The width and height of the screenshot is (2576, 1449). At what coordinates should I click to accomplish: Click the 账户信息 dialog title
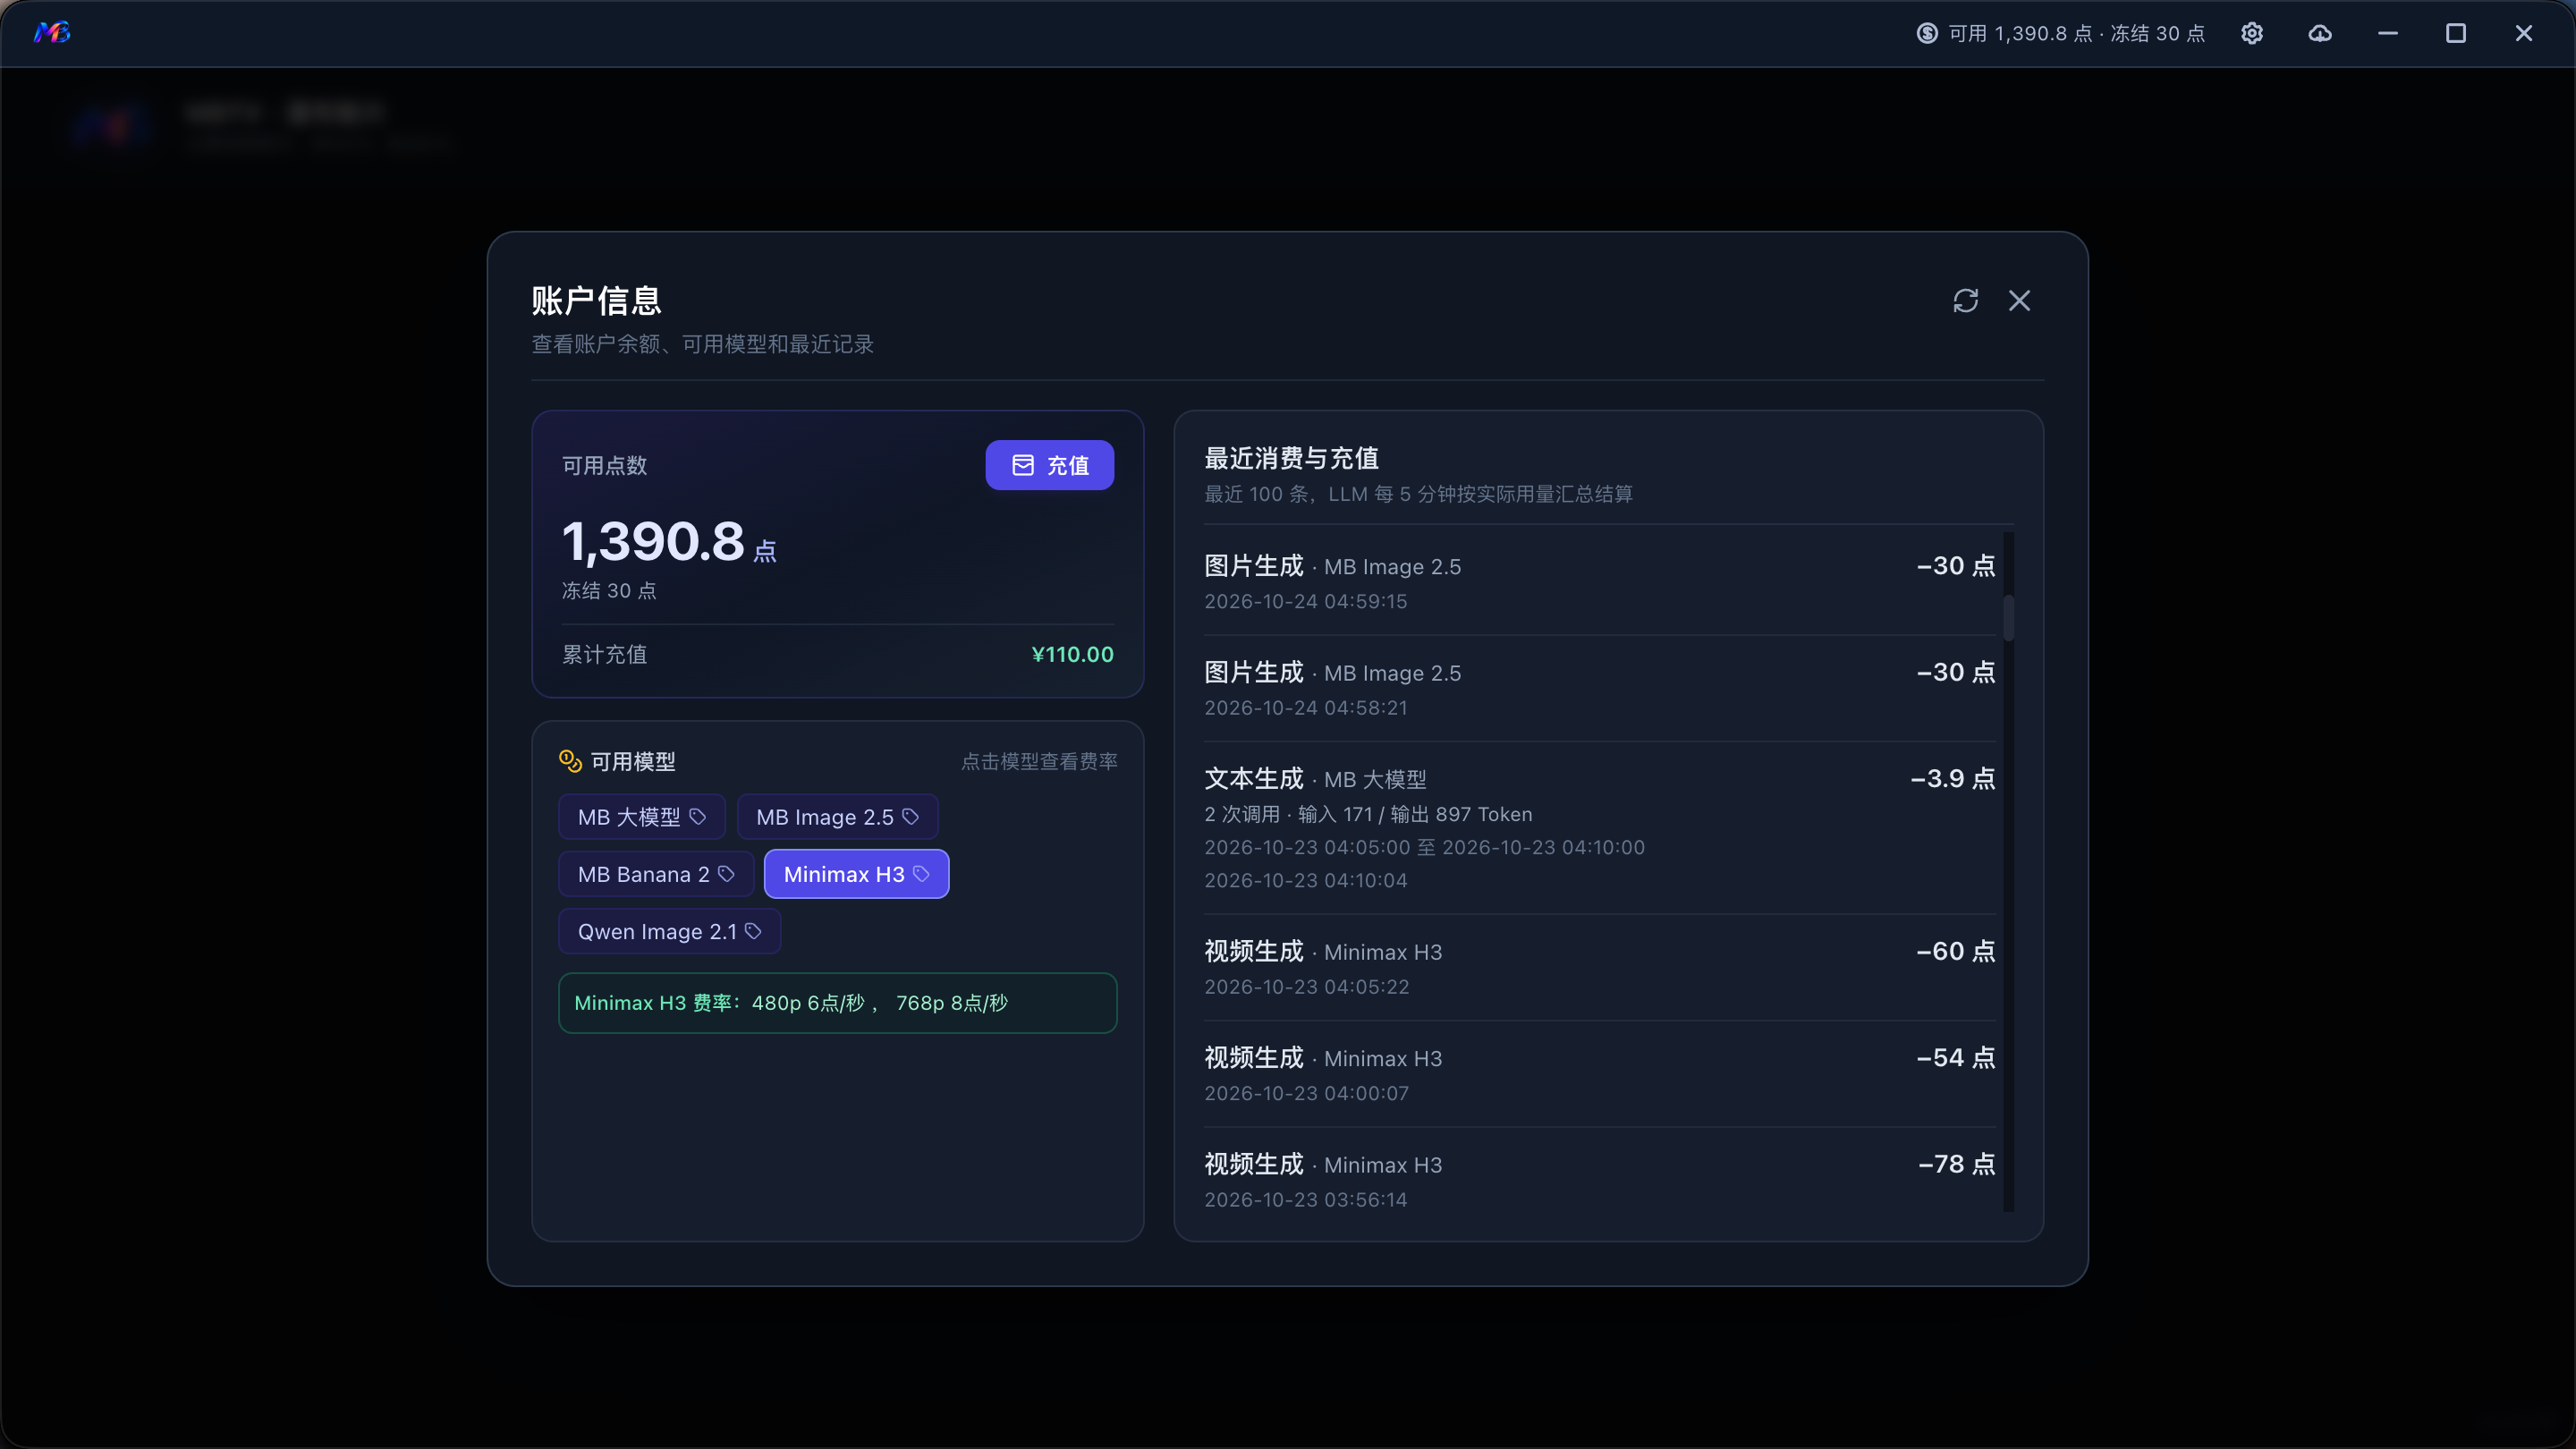pos(596,300)
